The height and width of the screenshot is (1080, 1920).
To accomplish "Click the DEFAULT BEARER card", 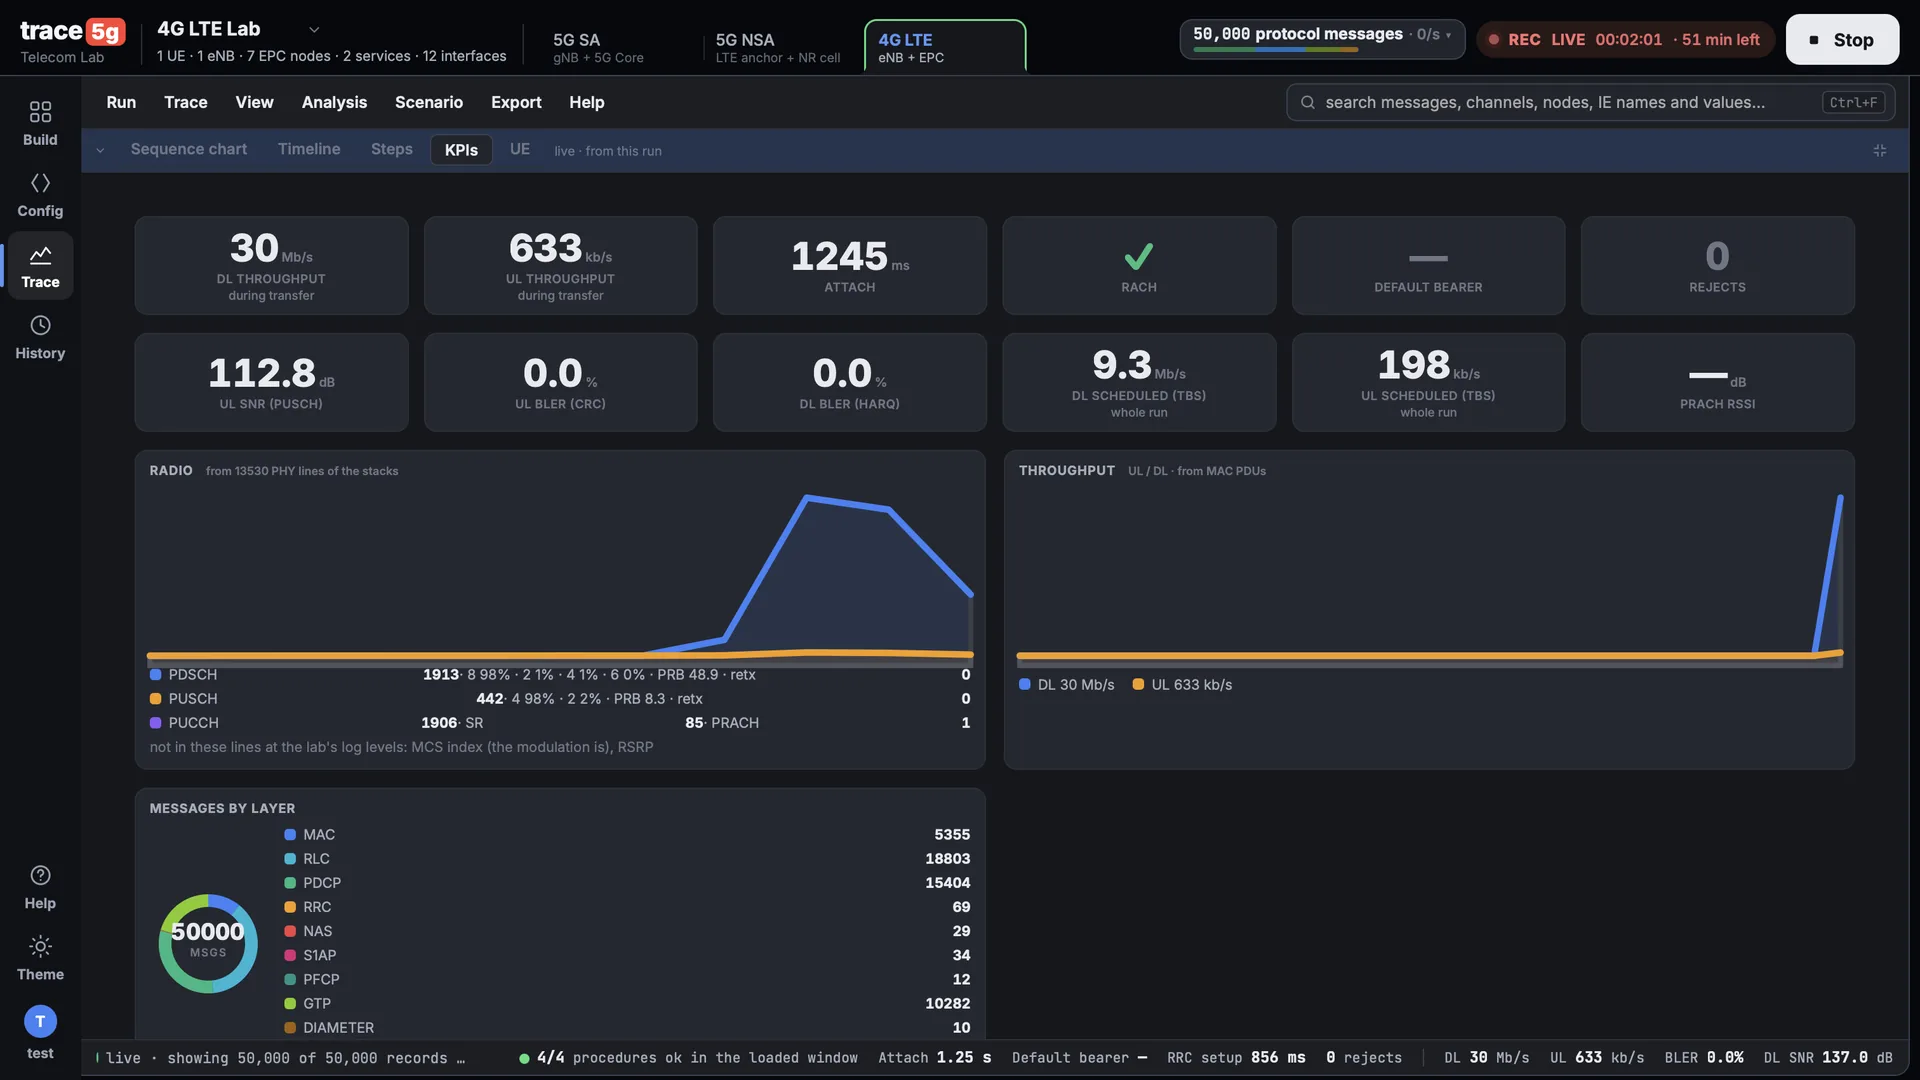I will click(x=1428, y=266).
